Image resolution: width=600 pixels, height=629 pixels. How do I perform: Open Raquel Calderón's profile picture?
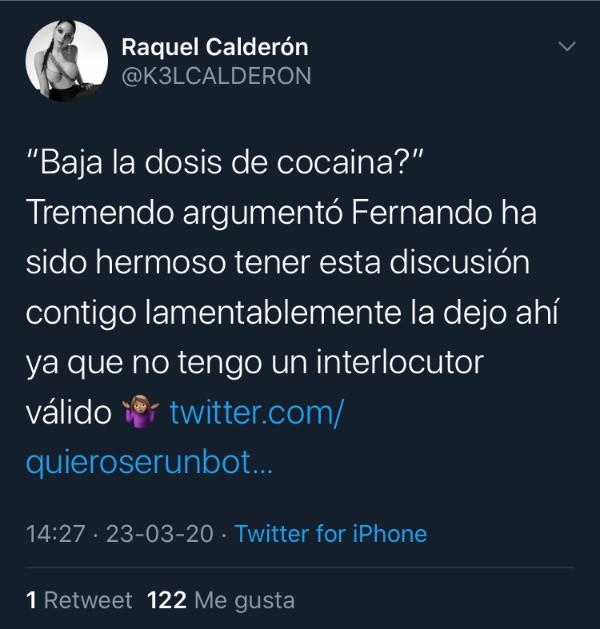67,60
